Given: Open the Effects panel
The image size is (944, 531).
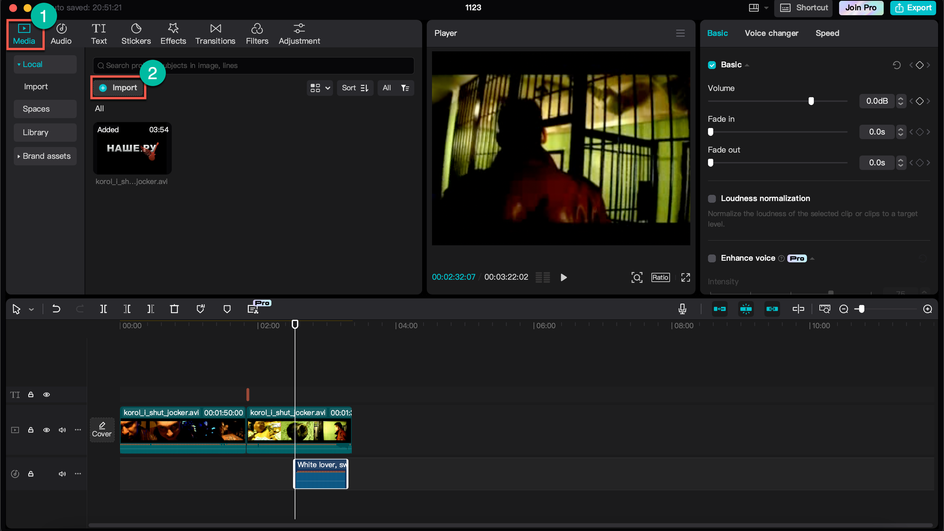Looking at the screenshot, I should (173, 34).
